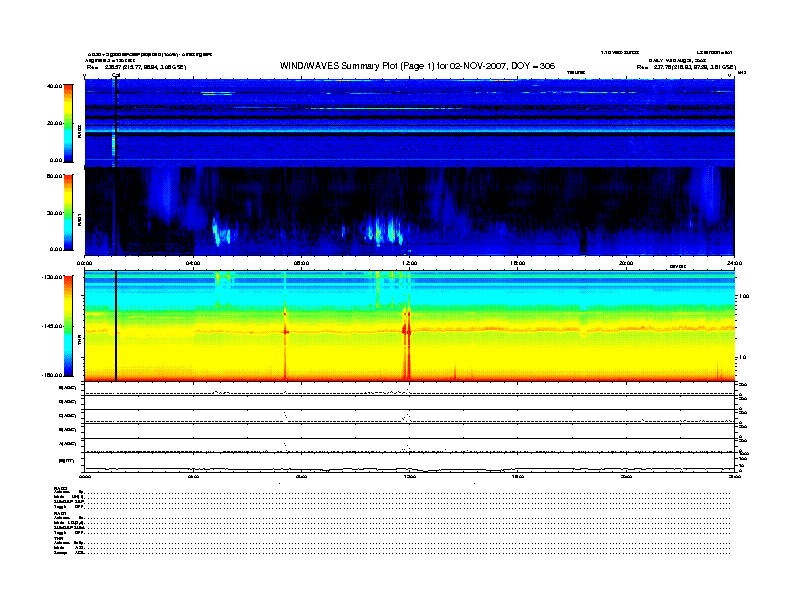
Task: Click the RAD1 panel axis label
Action: point(80,219)
